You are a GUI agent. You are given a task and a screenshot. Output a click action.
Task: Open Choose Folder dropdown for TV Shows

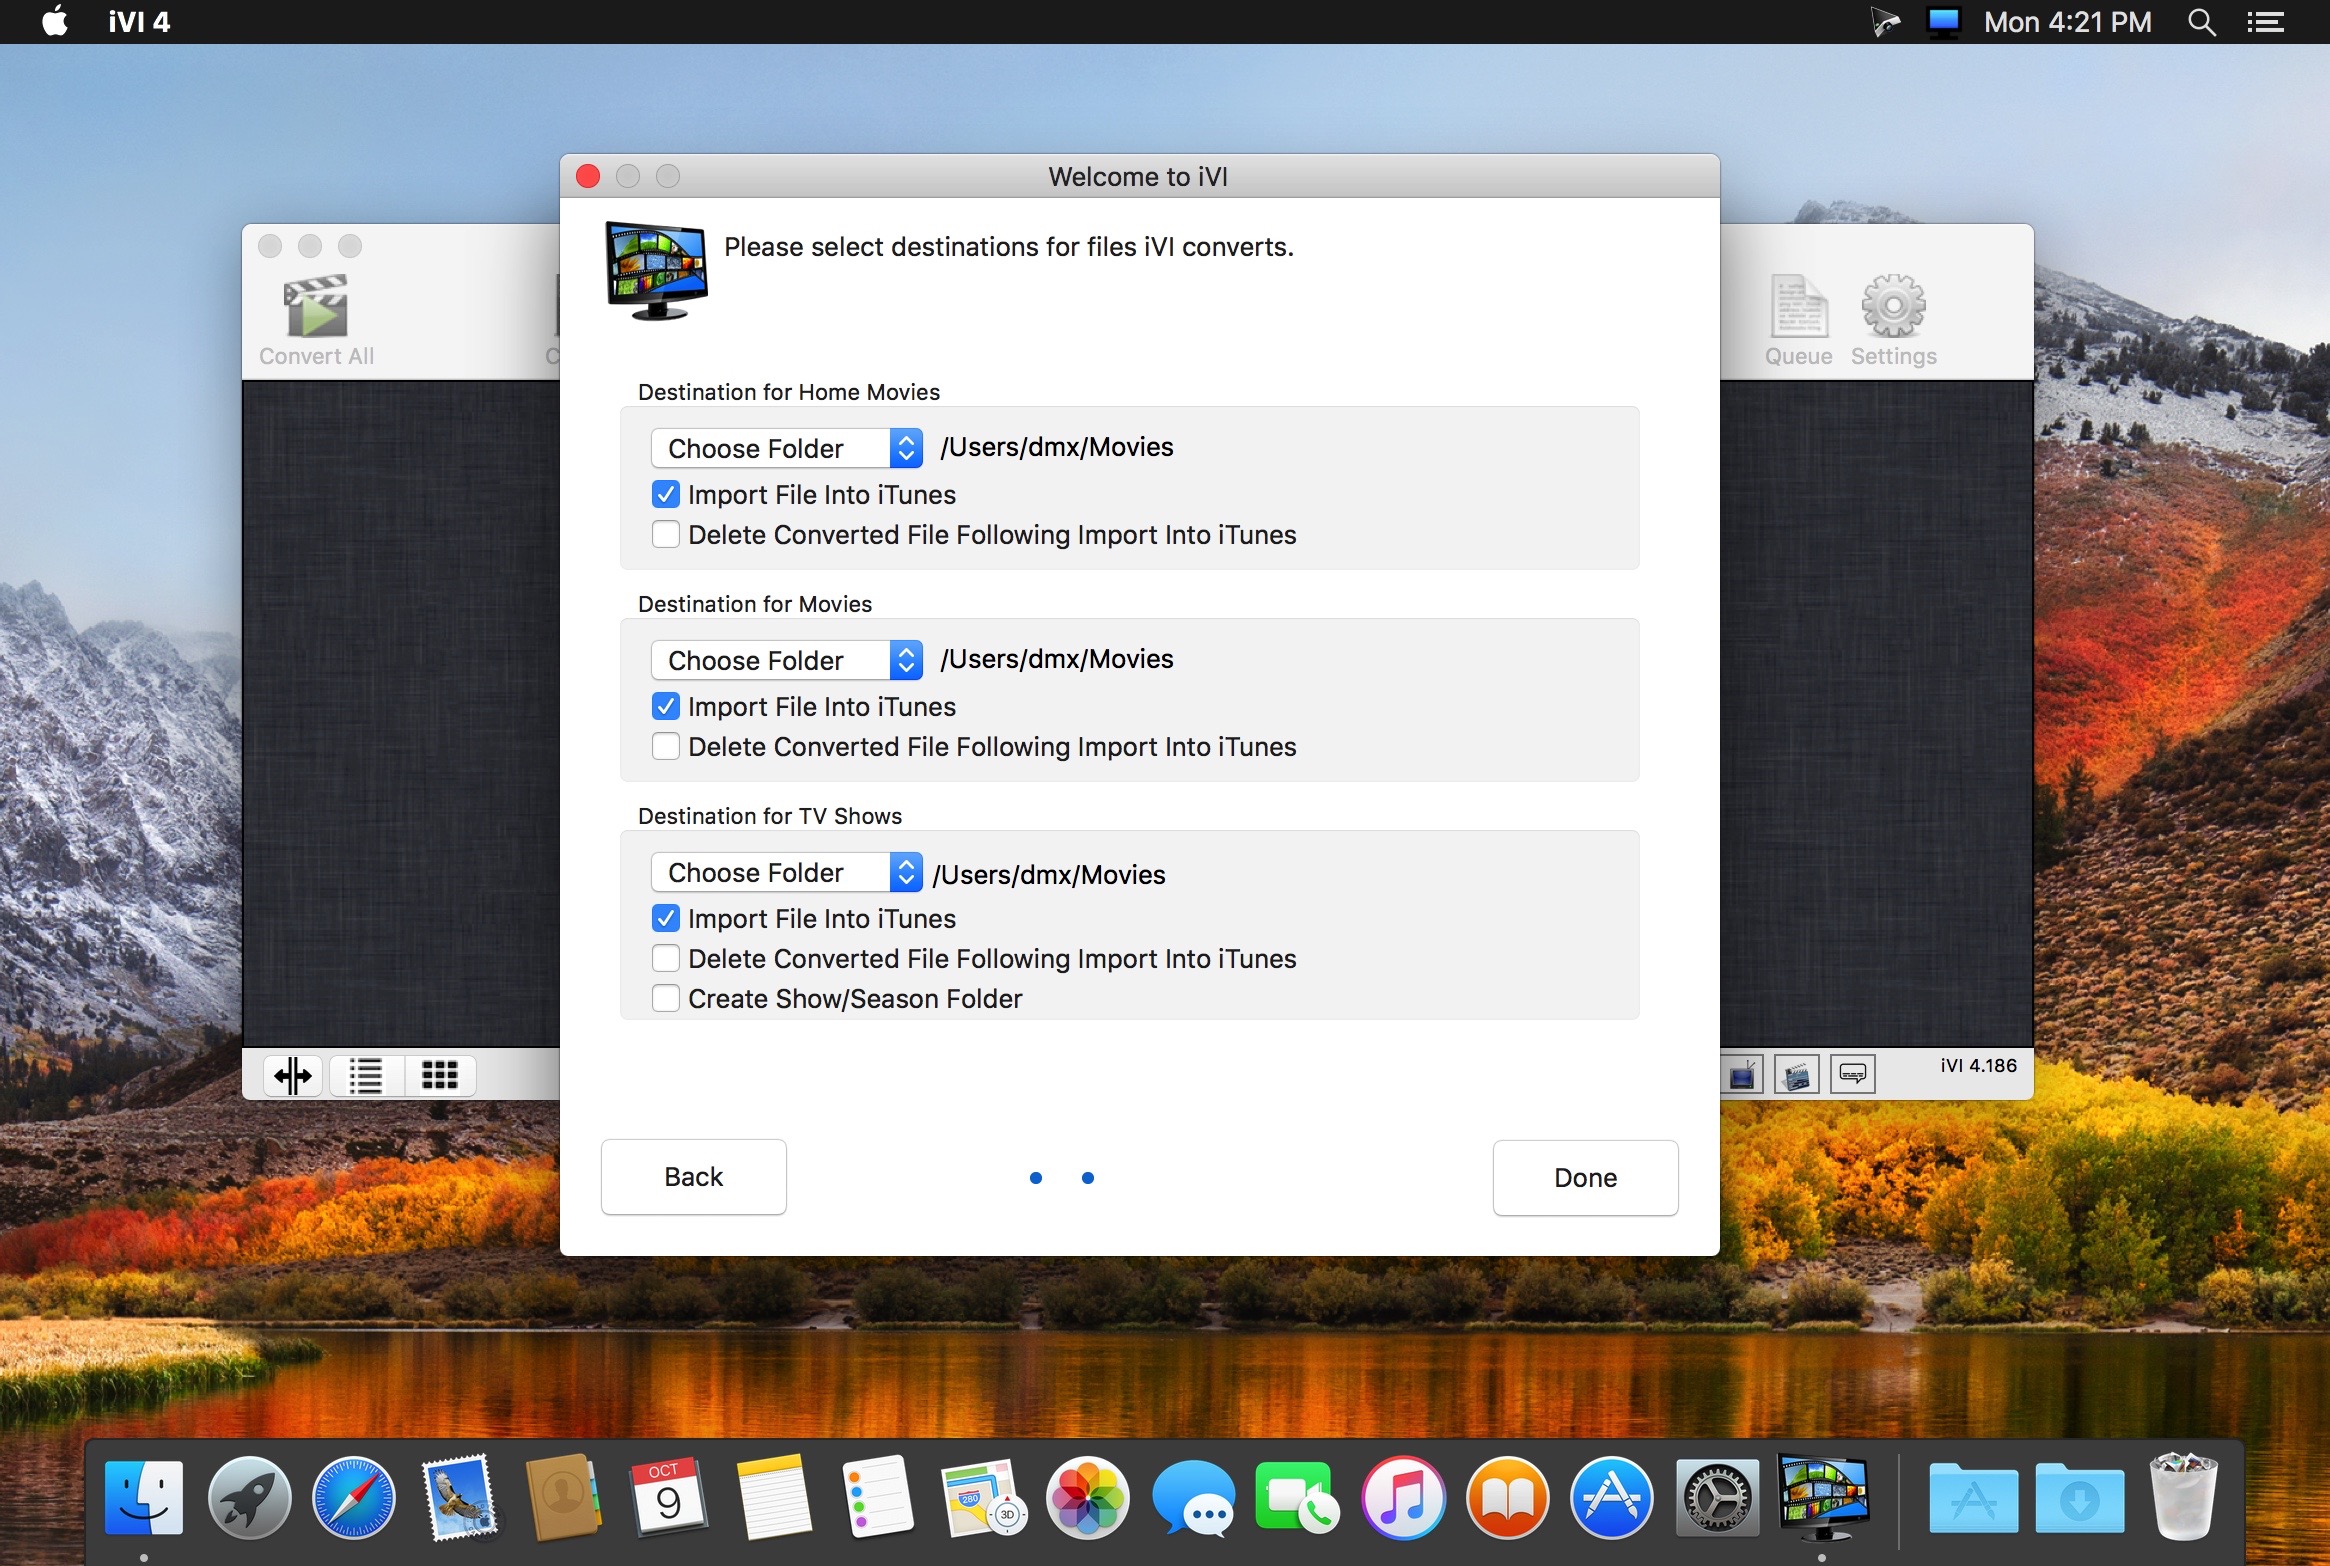pos(786,872)
